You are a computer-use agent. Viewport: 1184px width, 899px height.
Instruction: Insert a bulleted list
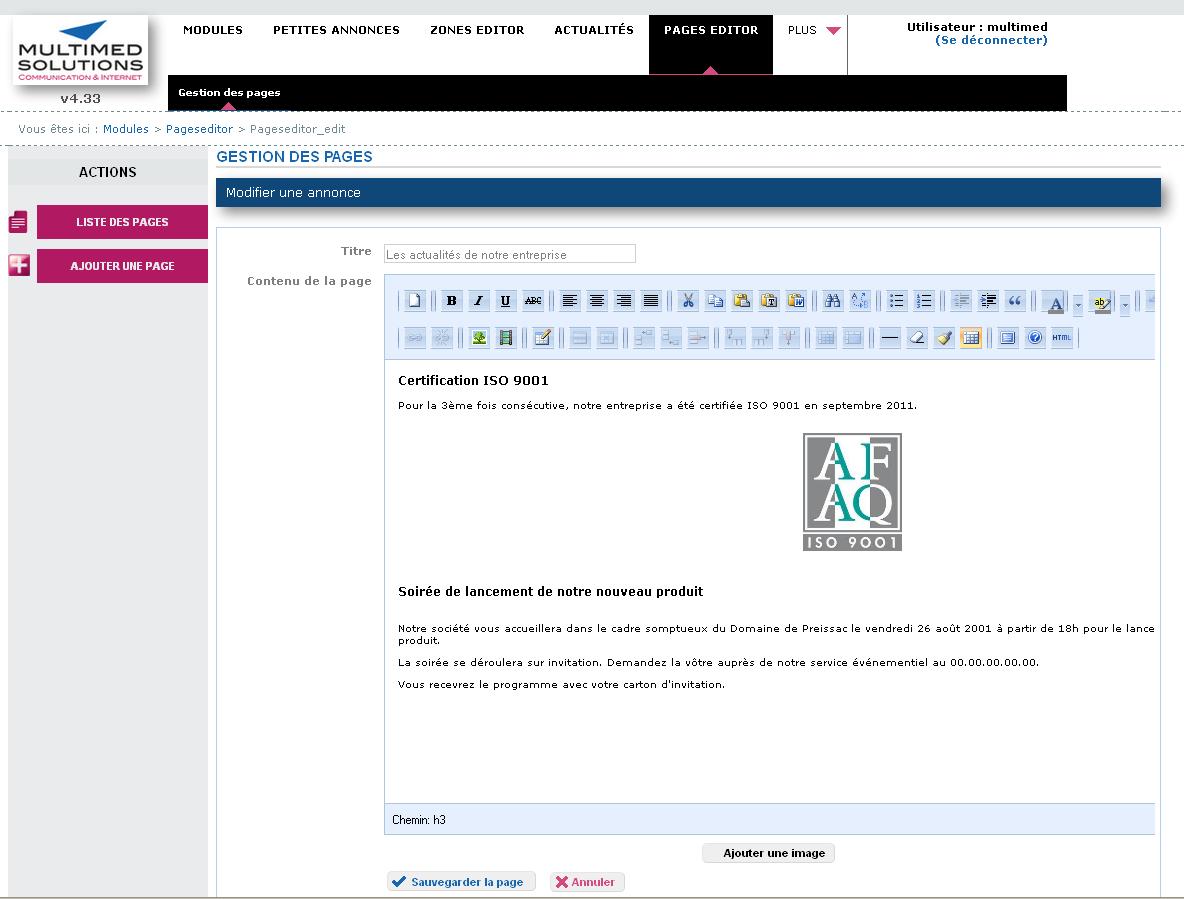click(897, 300)
